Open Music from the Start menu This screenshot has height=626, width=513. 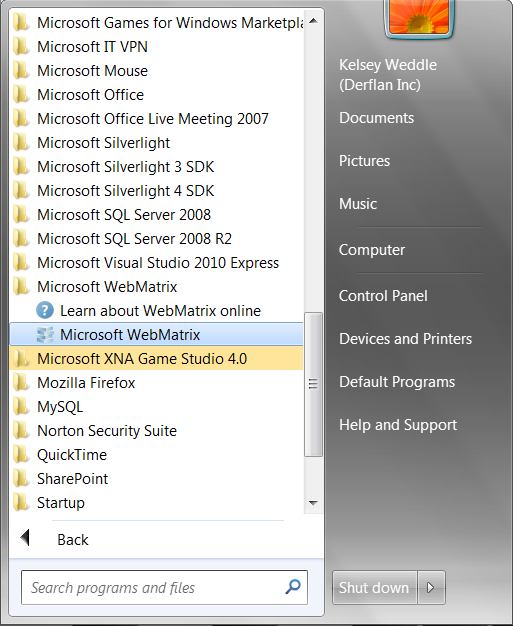[358, 204]
